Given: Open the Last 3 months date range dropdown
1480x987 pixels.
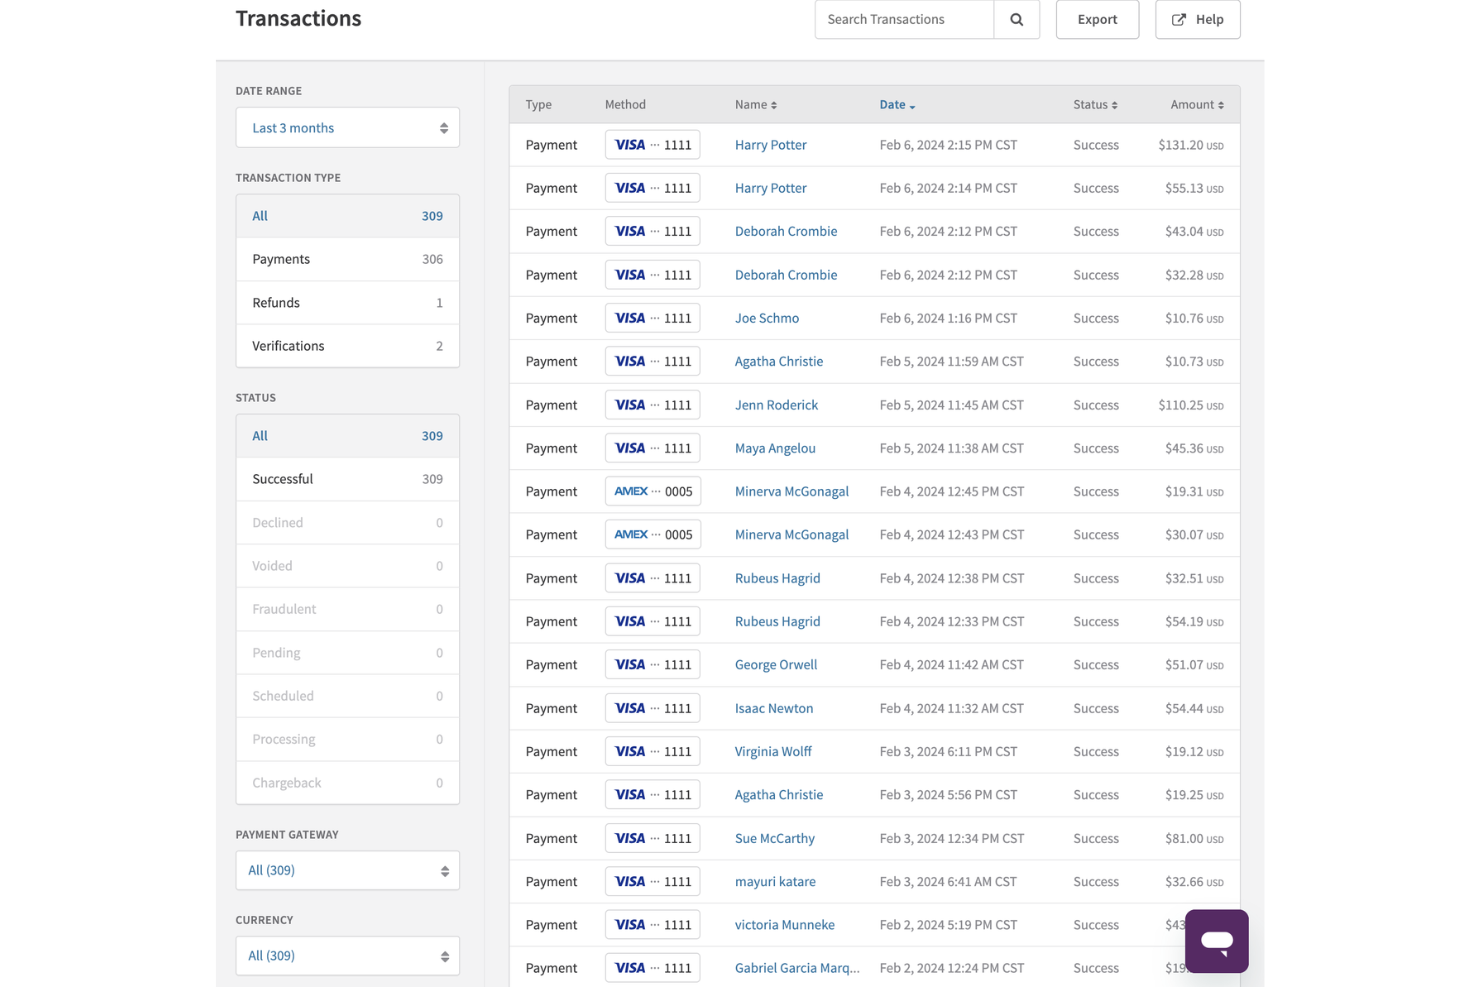Looking at the screenshot, I should click(347, 127).
